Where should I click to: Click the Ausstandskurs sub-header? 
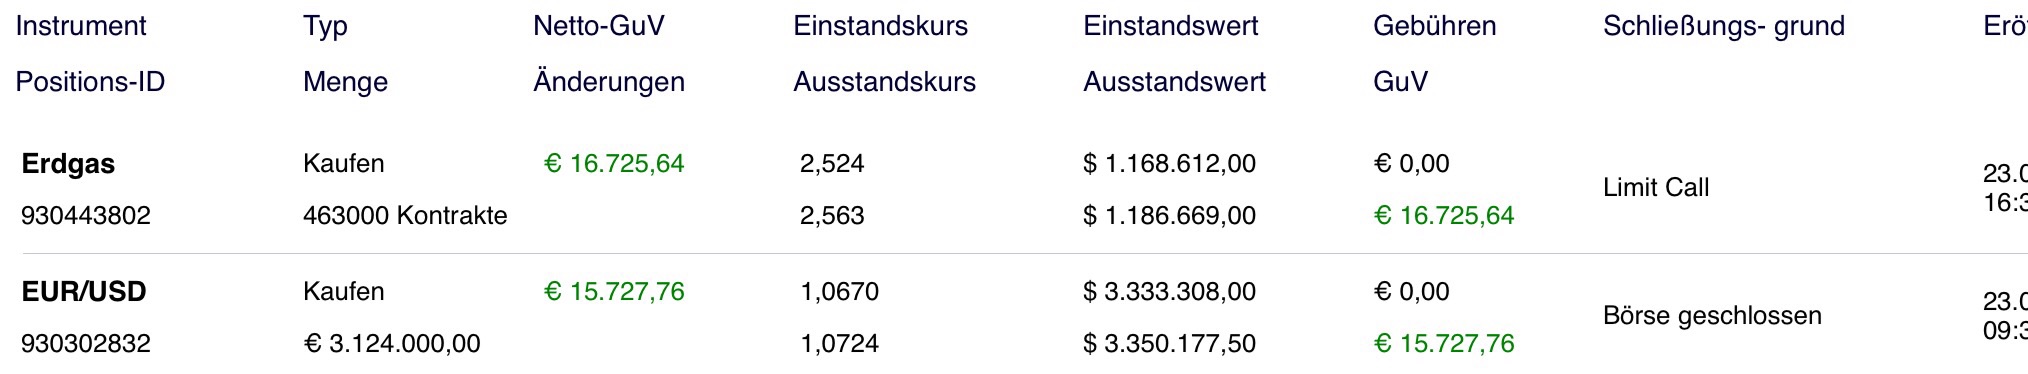(884, 82)
